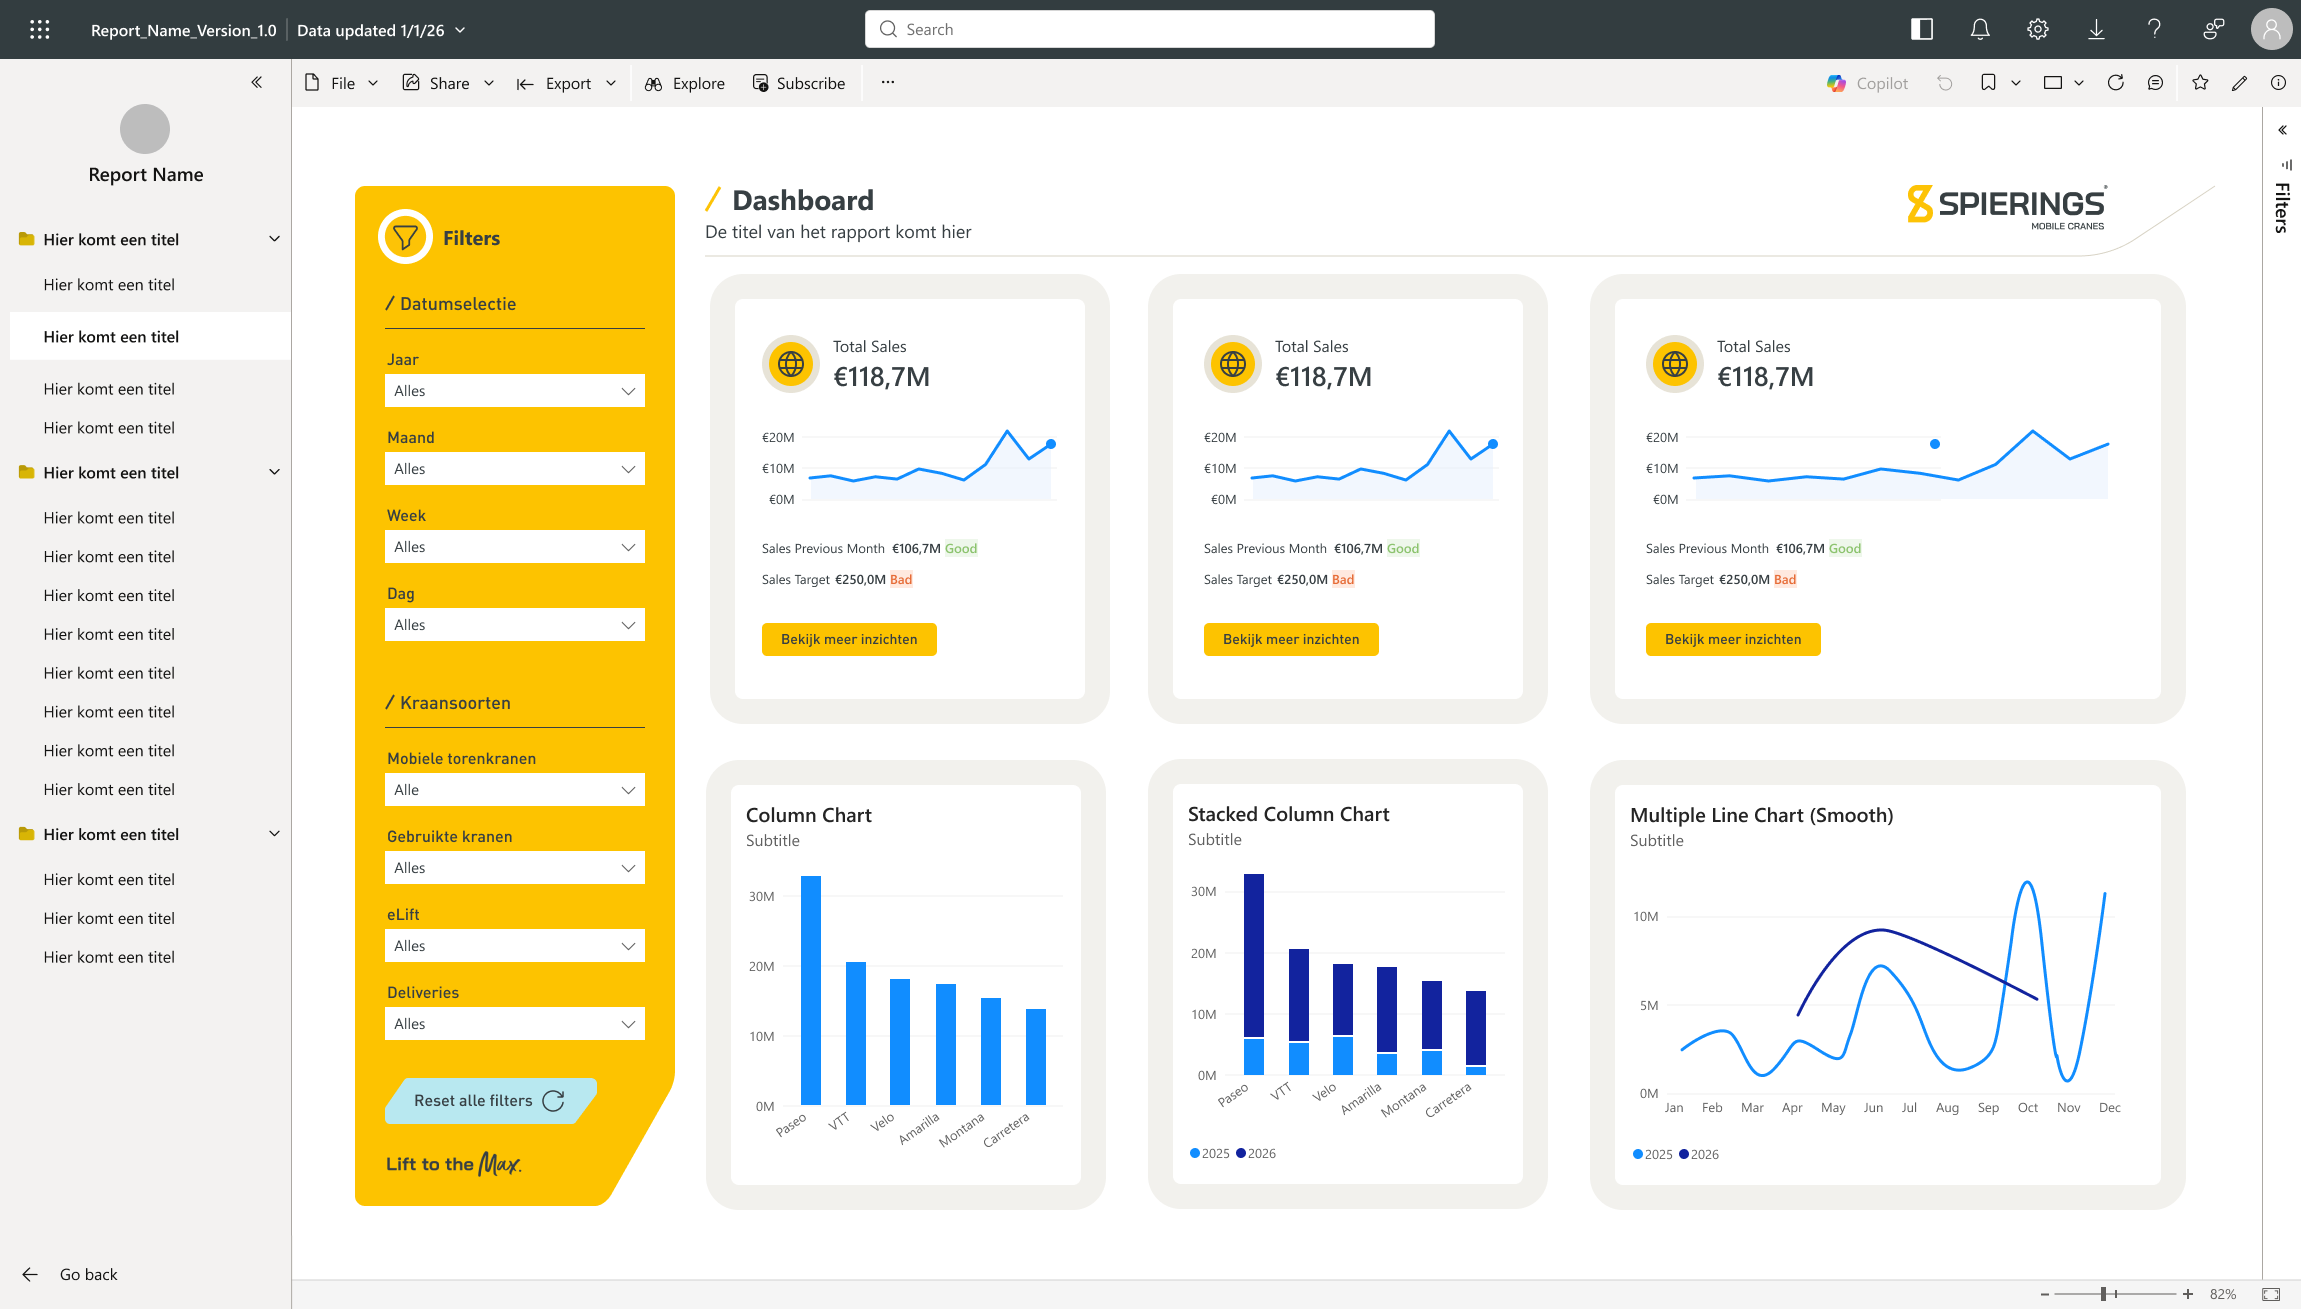Collapse the first Hier komt een titel folder
2301x1309 pixels.
pos(275,239)
